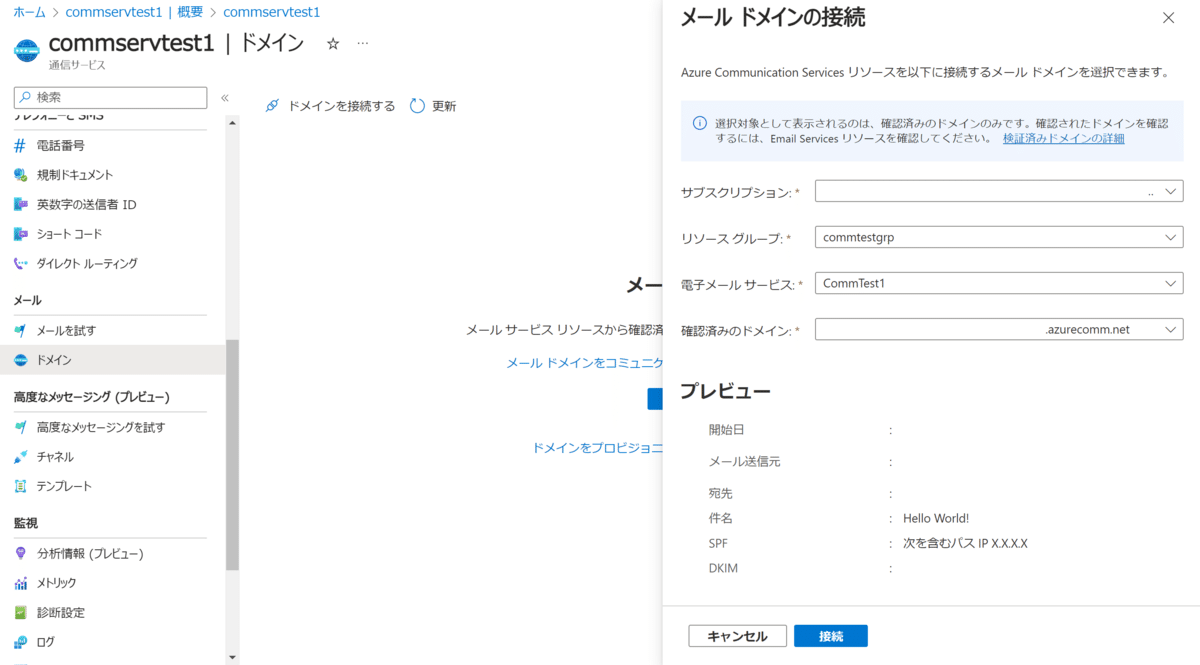Viewport: 1200px width, 665px height.
Task: Click the ログ sidebar icon
Action: pos(20,642)
